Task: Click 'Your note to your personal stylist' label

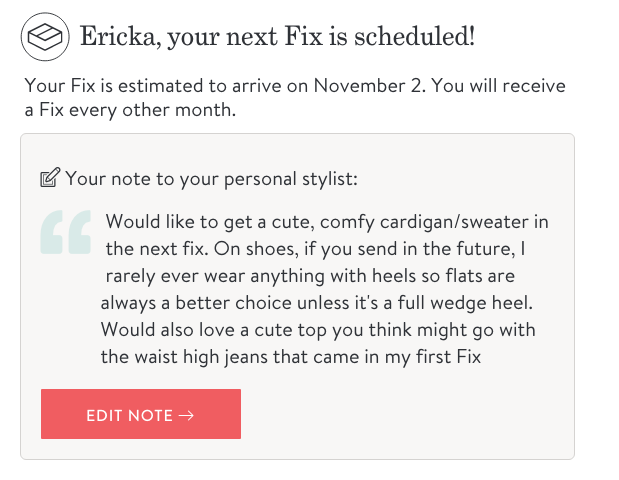Action: pyautogui.click(x=211, y=180)
